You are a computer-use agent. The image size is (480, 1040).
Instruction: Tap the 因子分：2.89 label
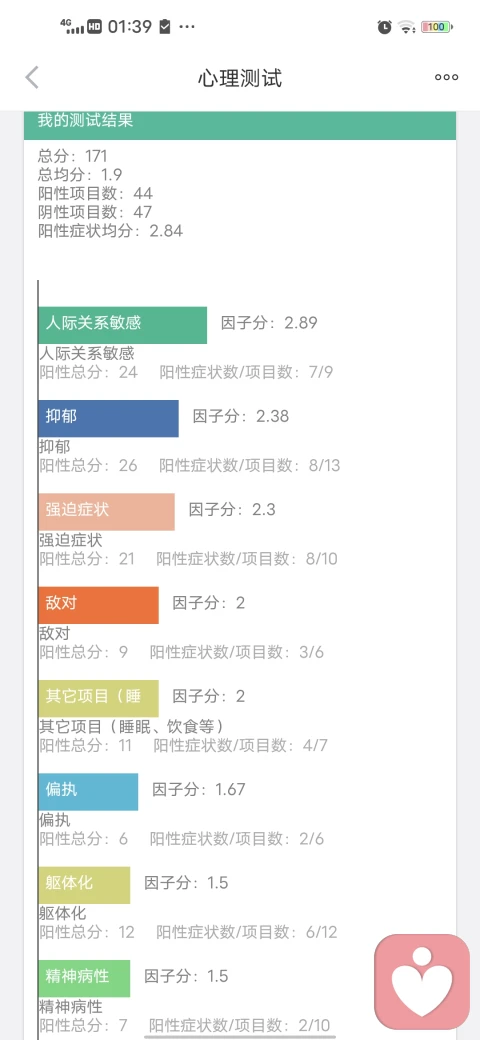pos(269,323)
